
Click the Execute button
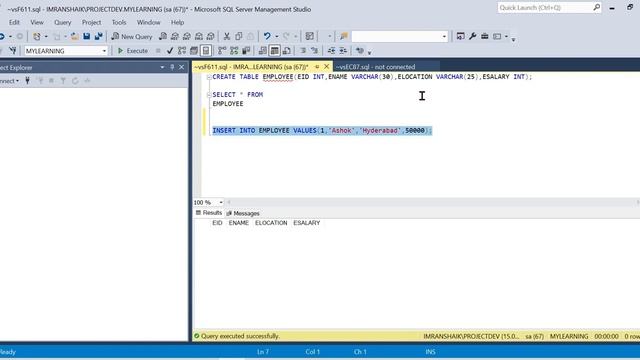click(x=133, y=51)
